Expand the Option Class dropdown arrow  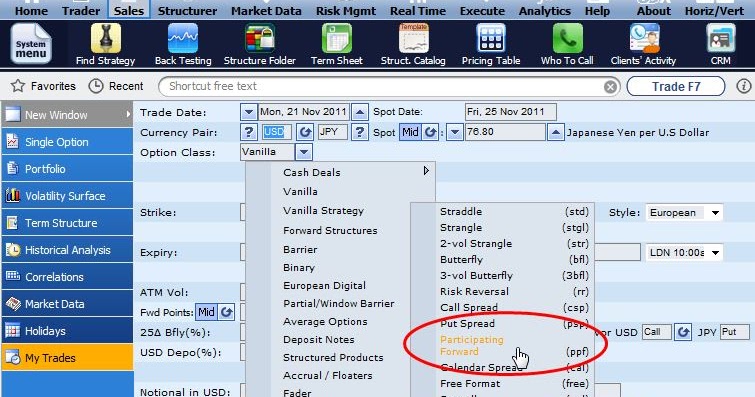click(303, 152)
